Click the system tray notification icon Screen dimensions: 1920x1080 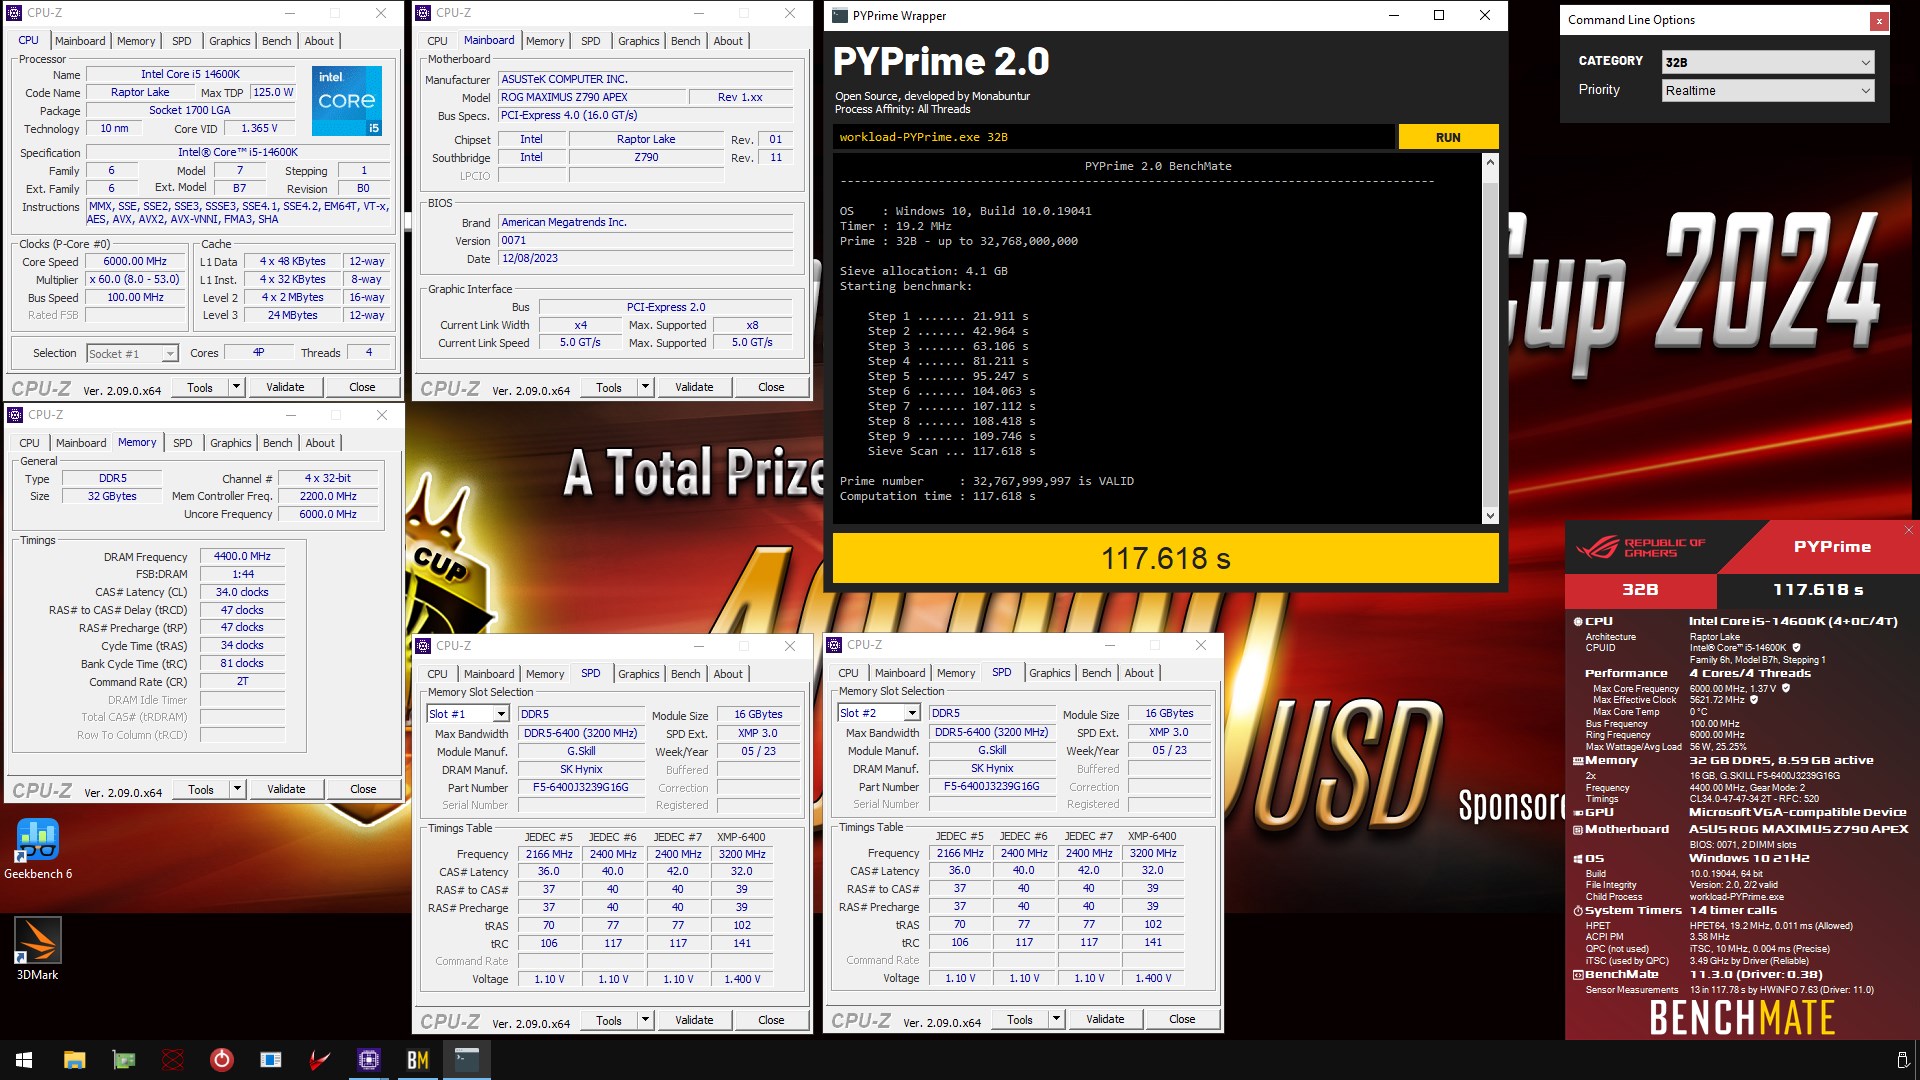(x=1902, y=1060)
